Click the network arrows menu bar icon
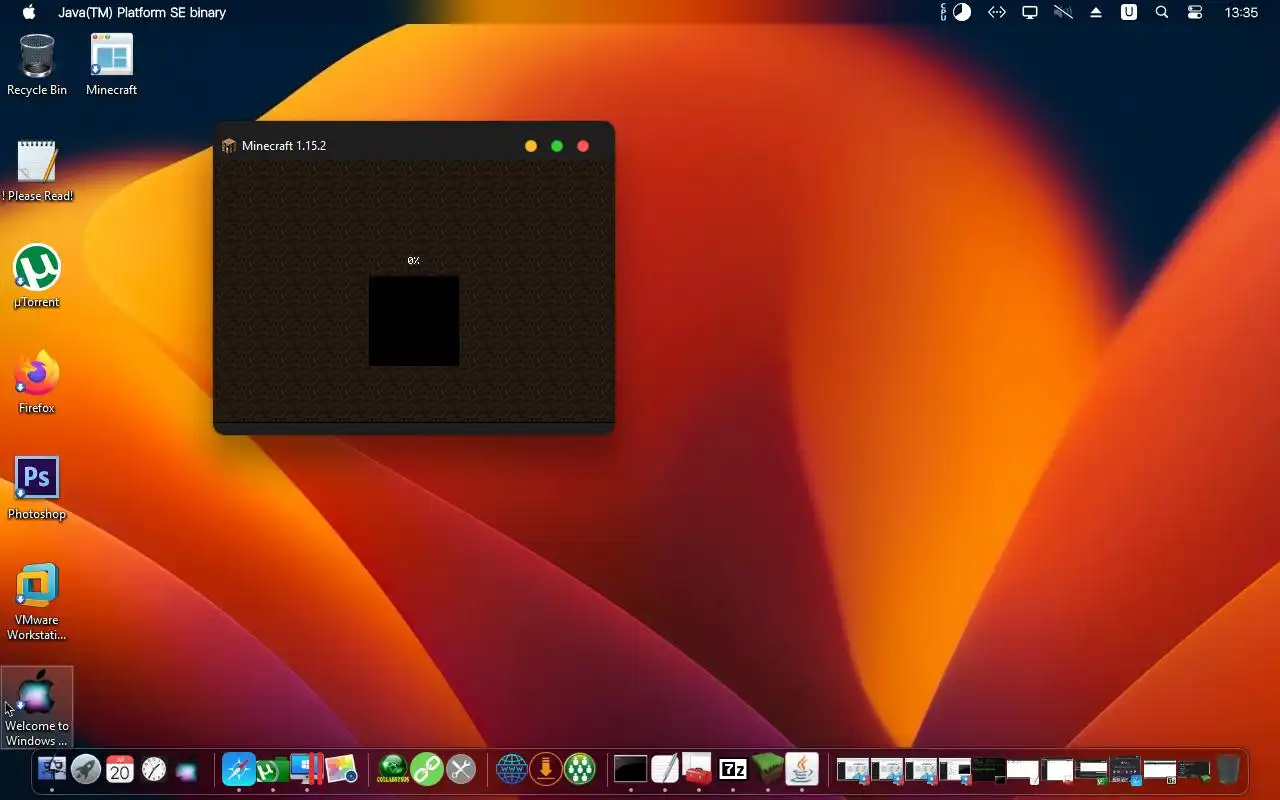The height and width of the screenshot is (800, 1280). point(997,12)
